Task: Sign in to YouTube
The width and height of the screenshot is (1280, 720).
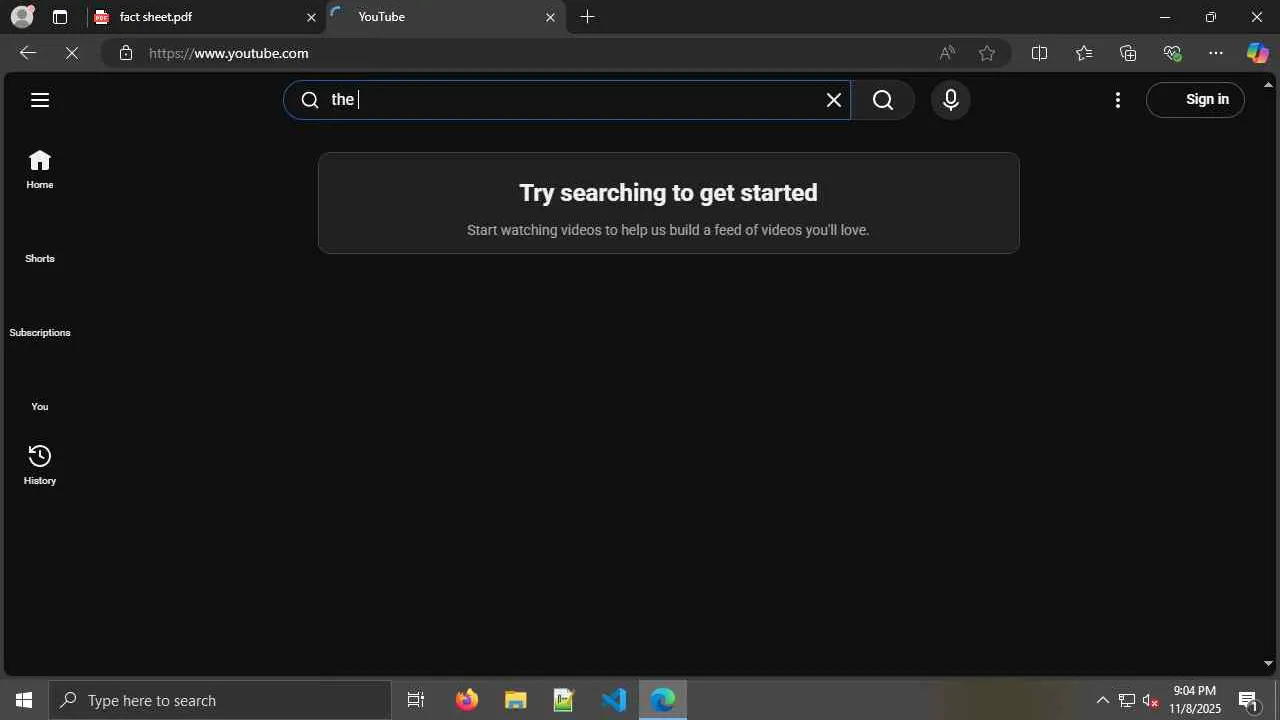Action: [1195, 100]
